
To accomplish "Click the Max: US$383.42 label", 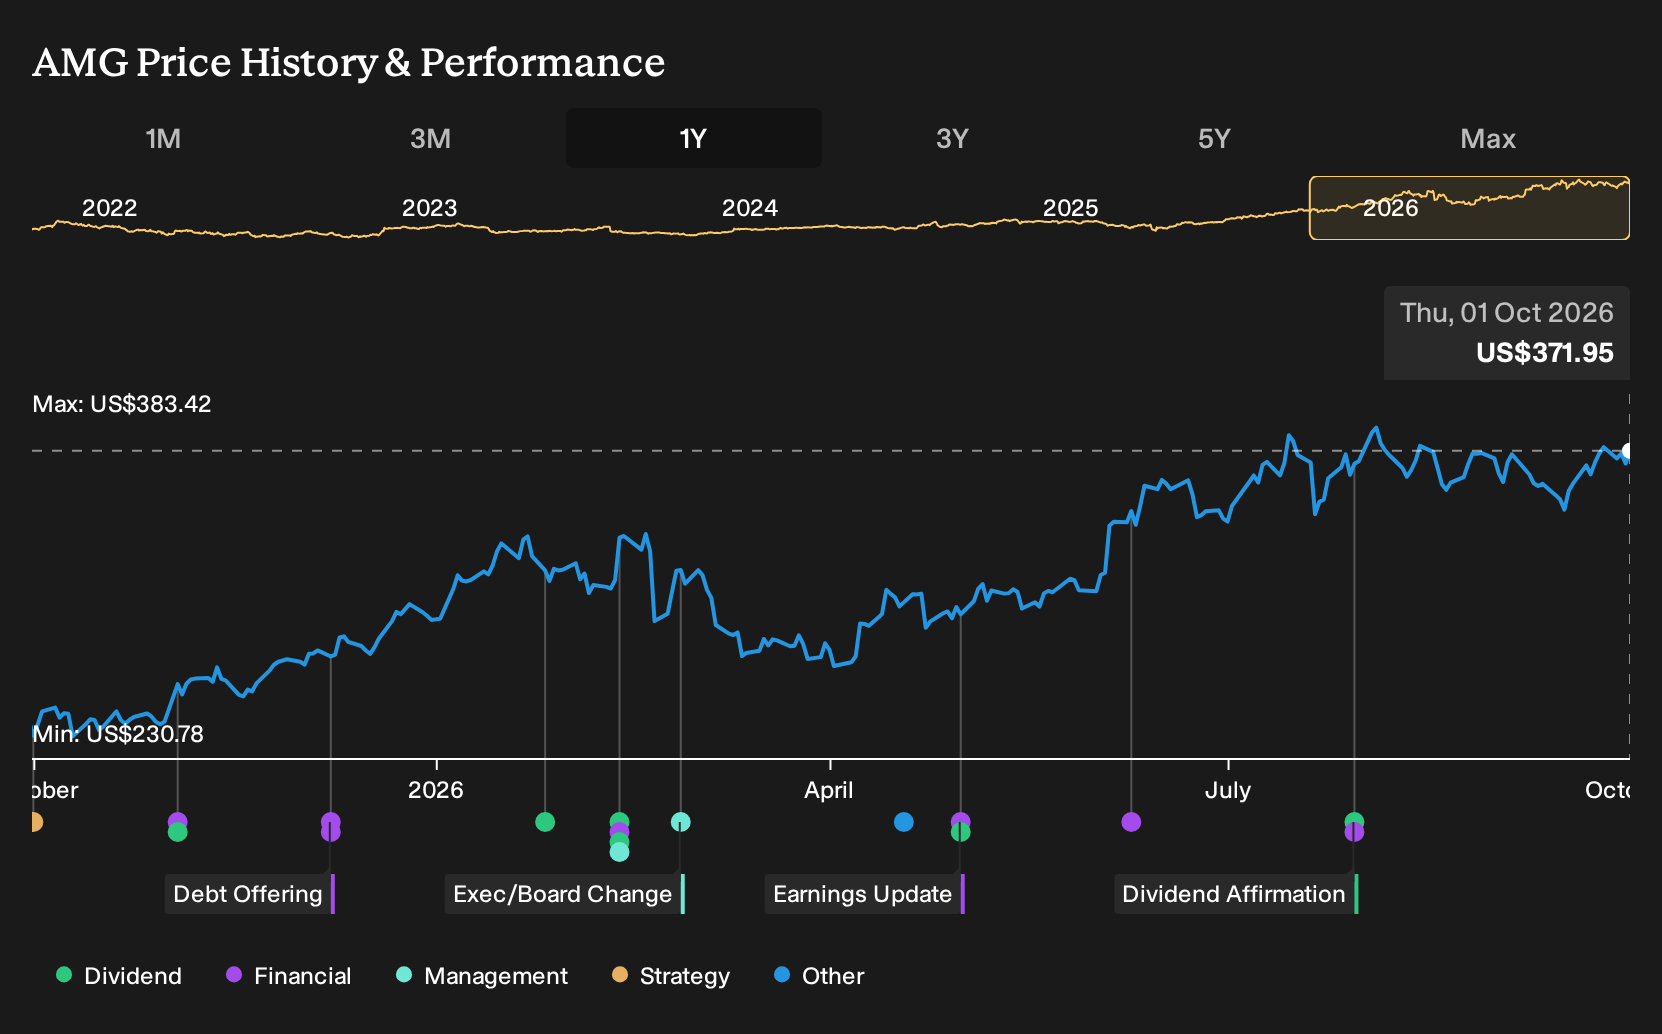I will pos(122,404).
